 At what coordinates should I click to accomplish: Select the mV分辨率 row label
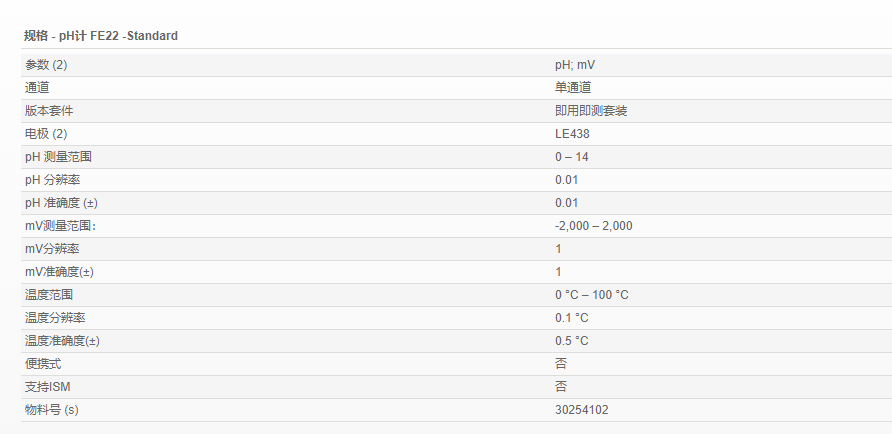[52, 249]
